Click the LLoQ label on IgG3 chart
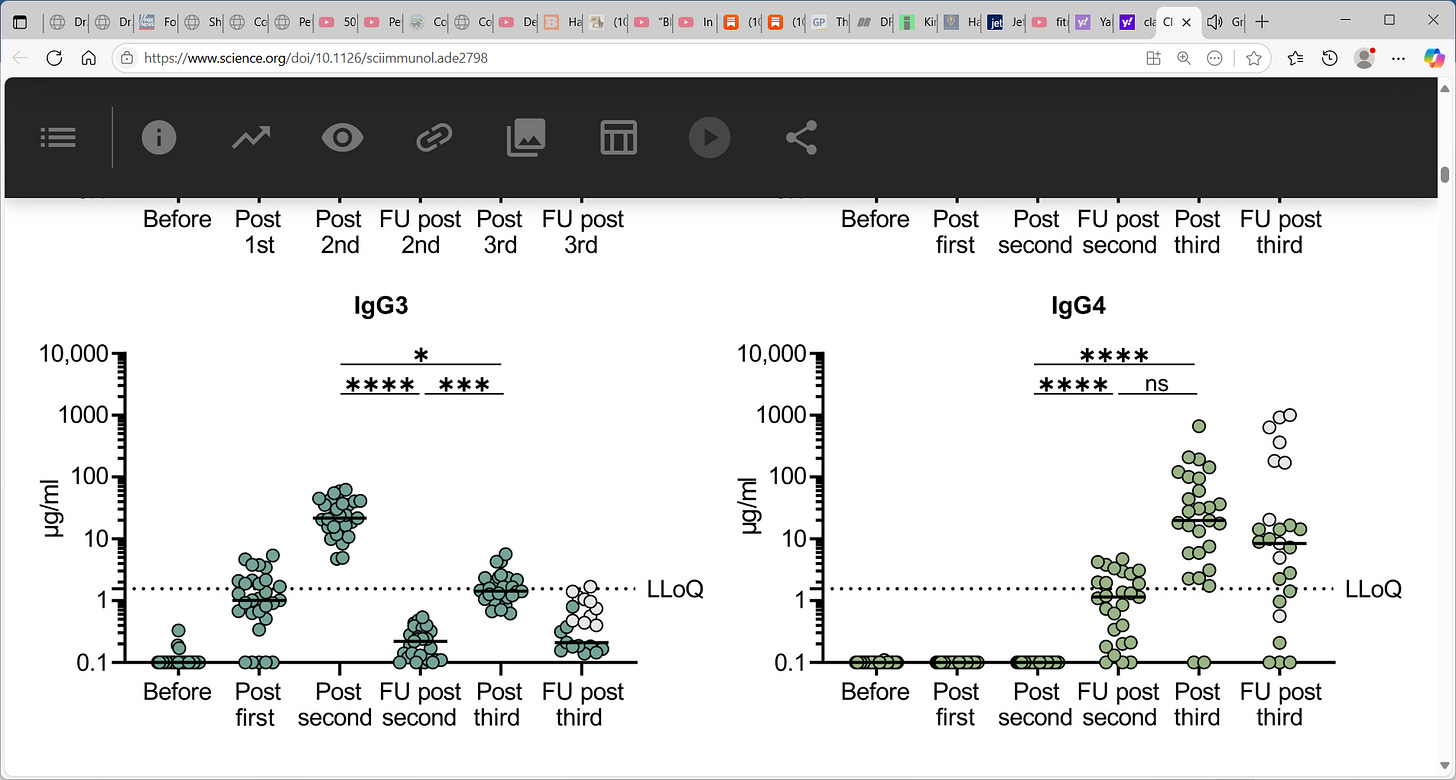 tap(675, 589)
